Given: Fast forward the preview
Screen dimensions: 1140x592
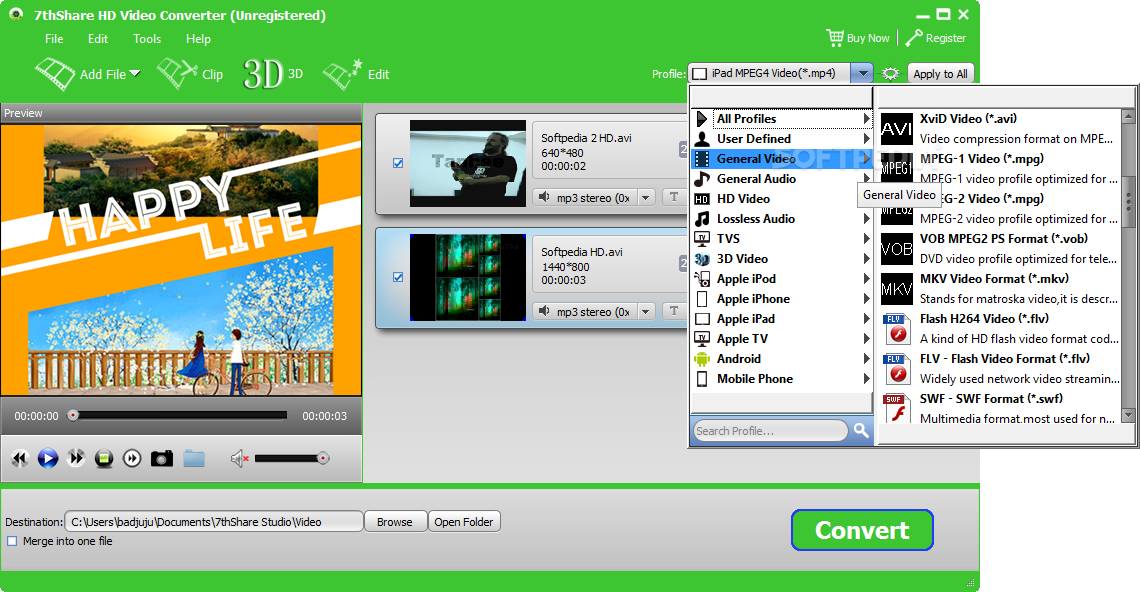Looking at the screenshot, I should point(76,458).
